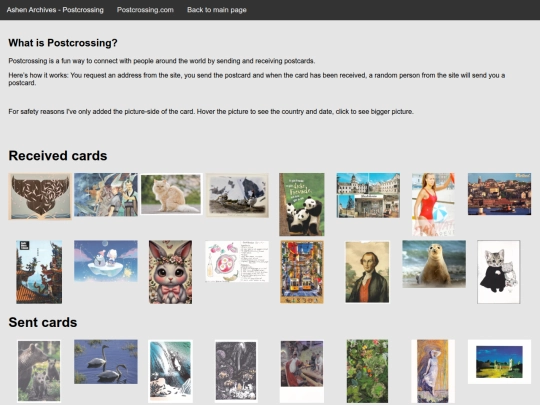Open the bunny with pink bow postcard
540x405 pixels.
(170, 272)
